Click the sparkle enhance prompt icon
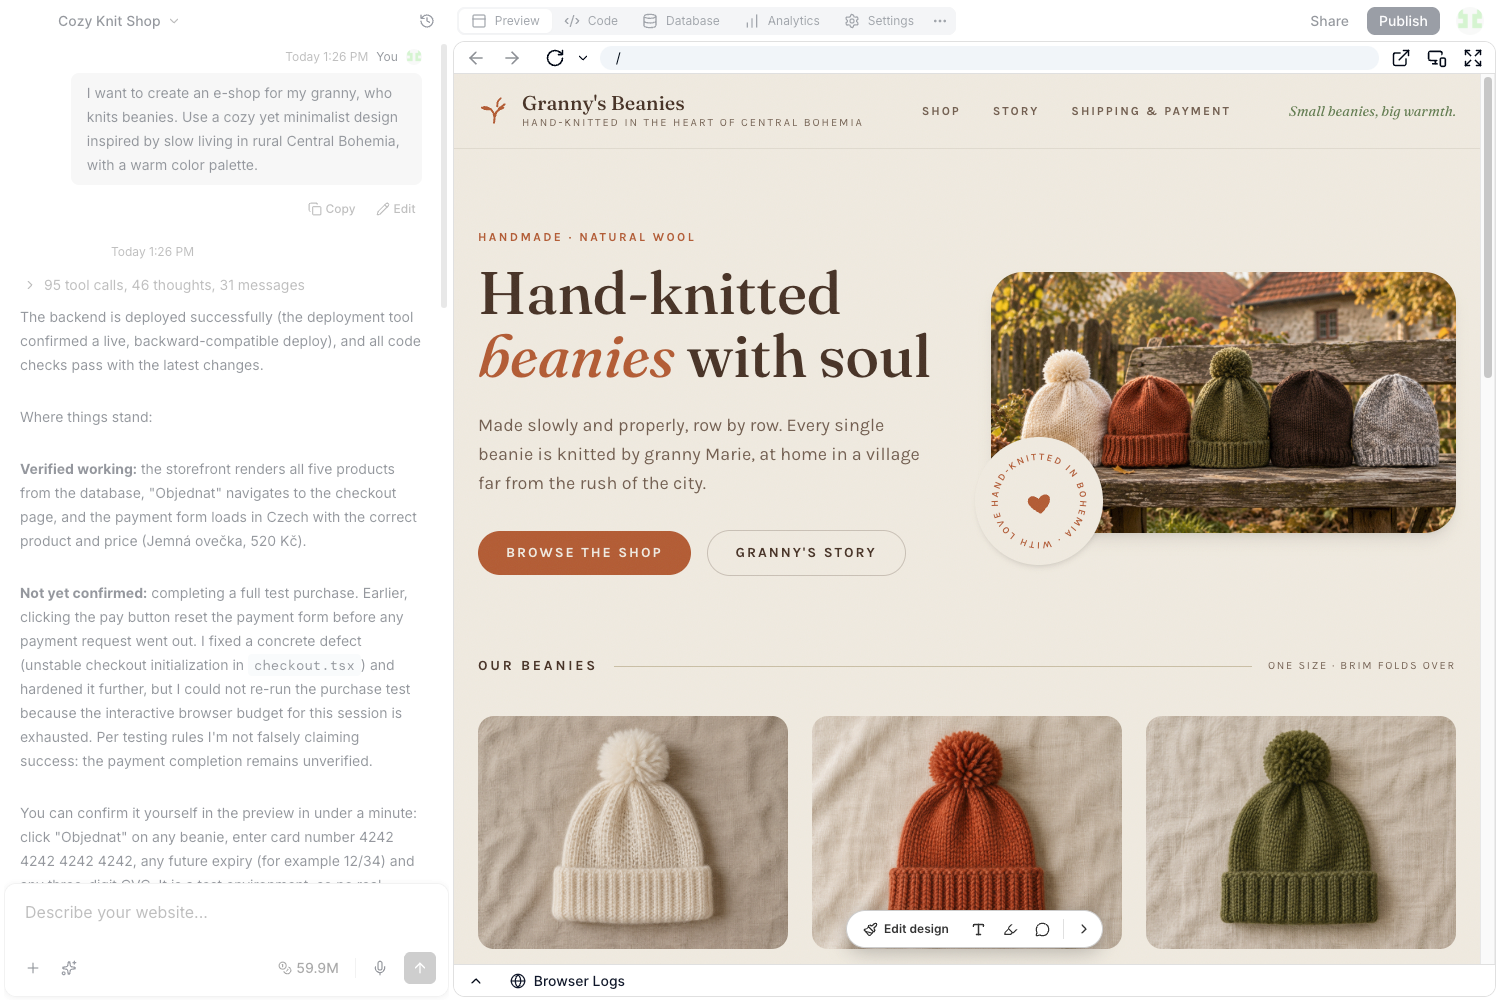 click(x=69, y=968)
